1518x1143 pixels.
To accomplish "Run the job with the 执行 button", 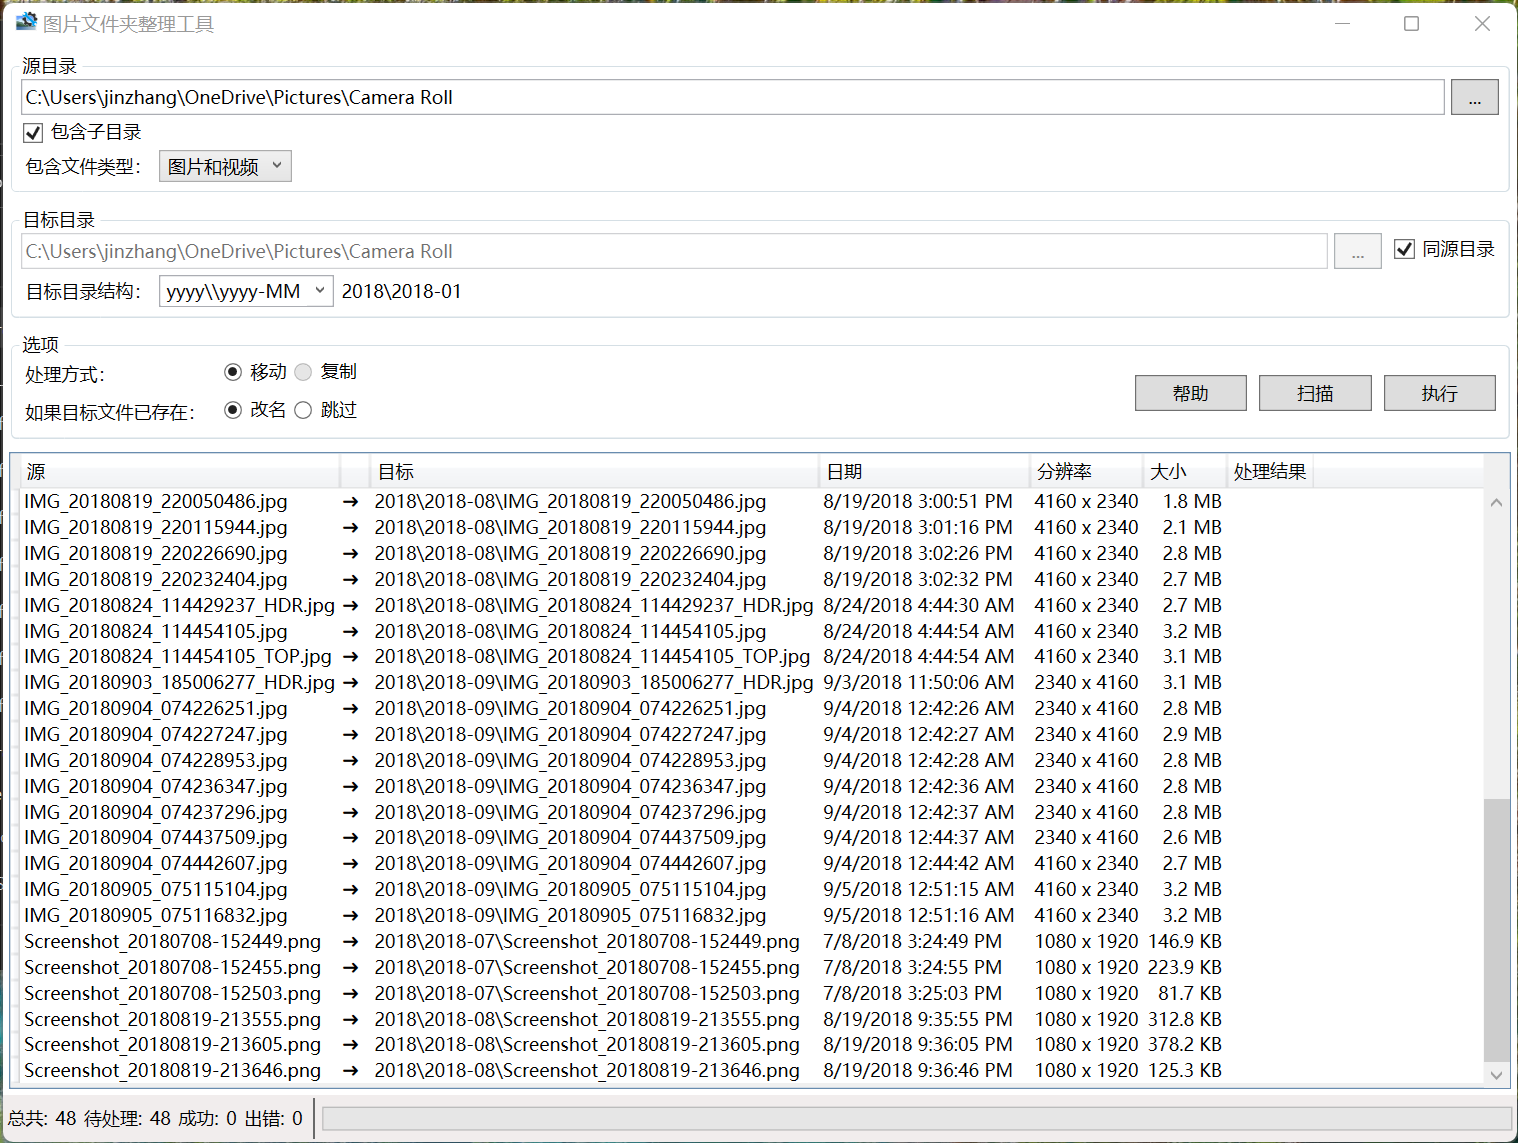I will point(1440,393).
